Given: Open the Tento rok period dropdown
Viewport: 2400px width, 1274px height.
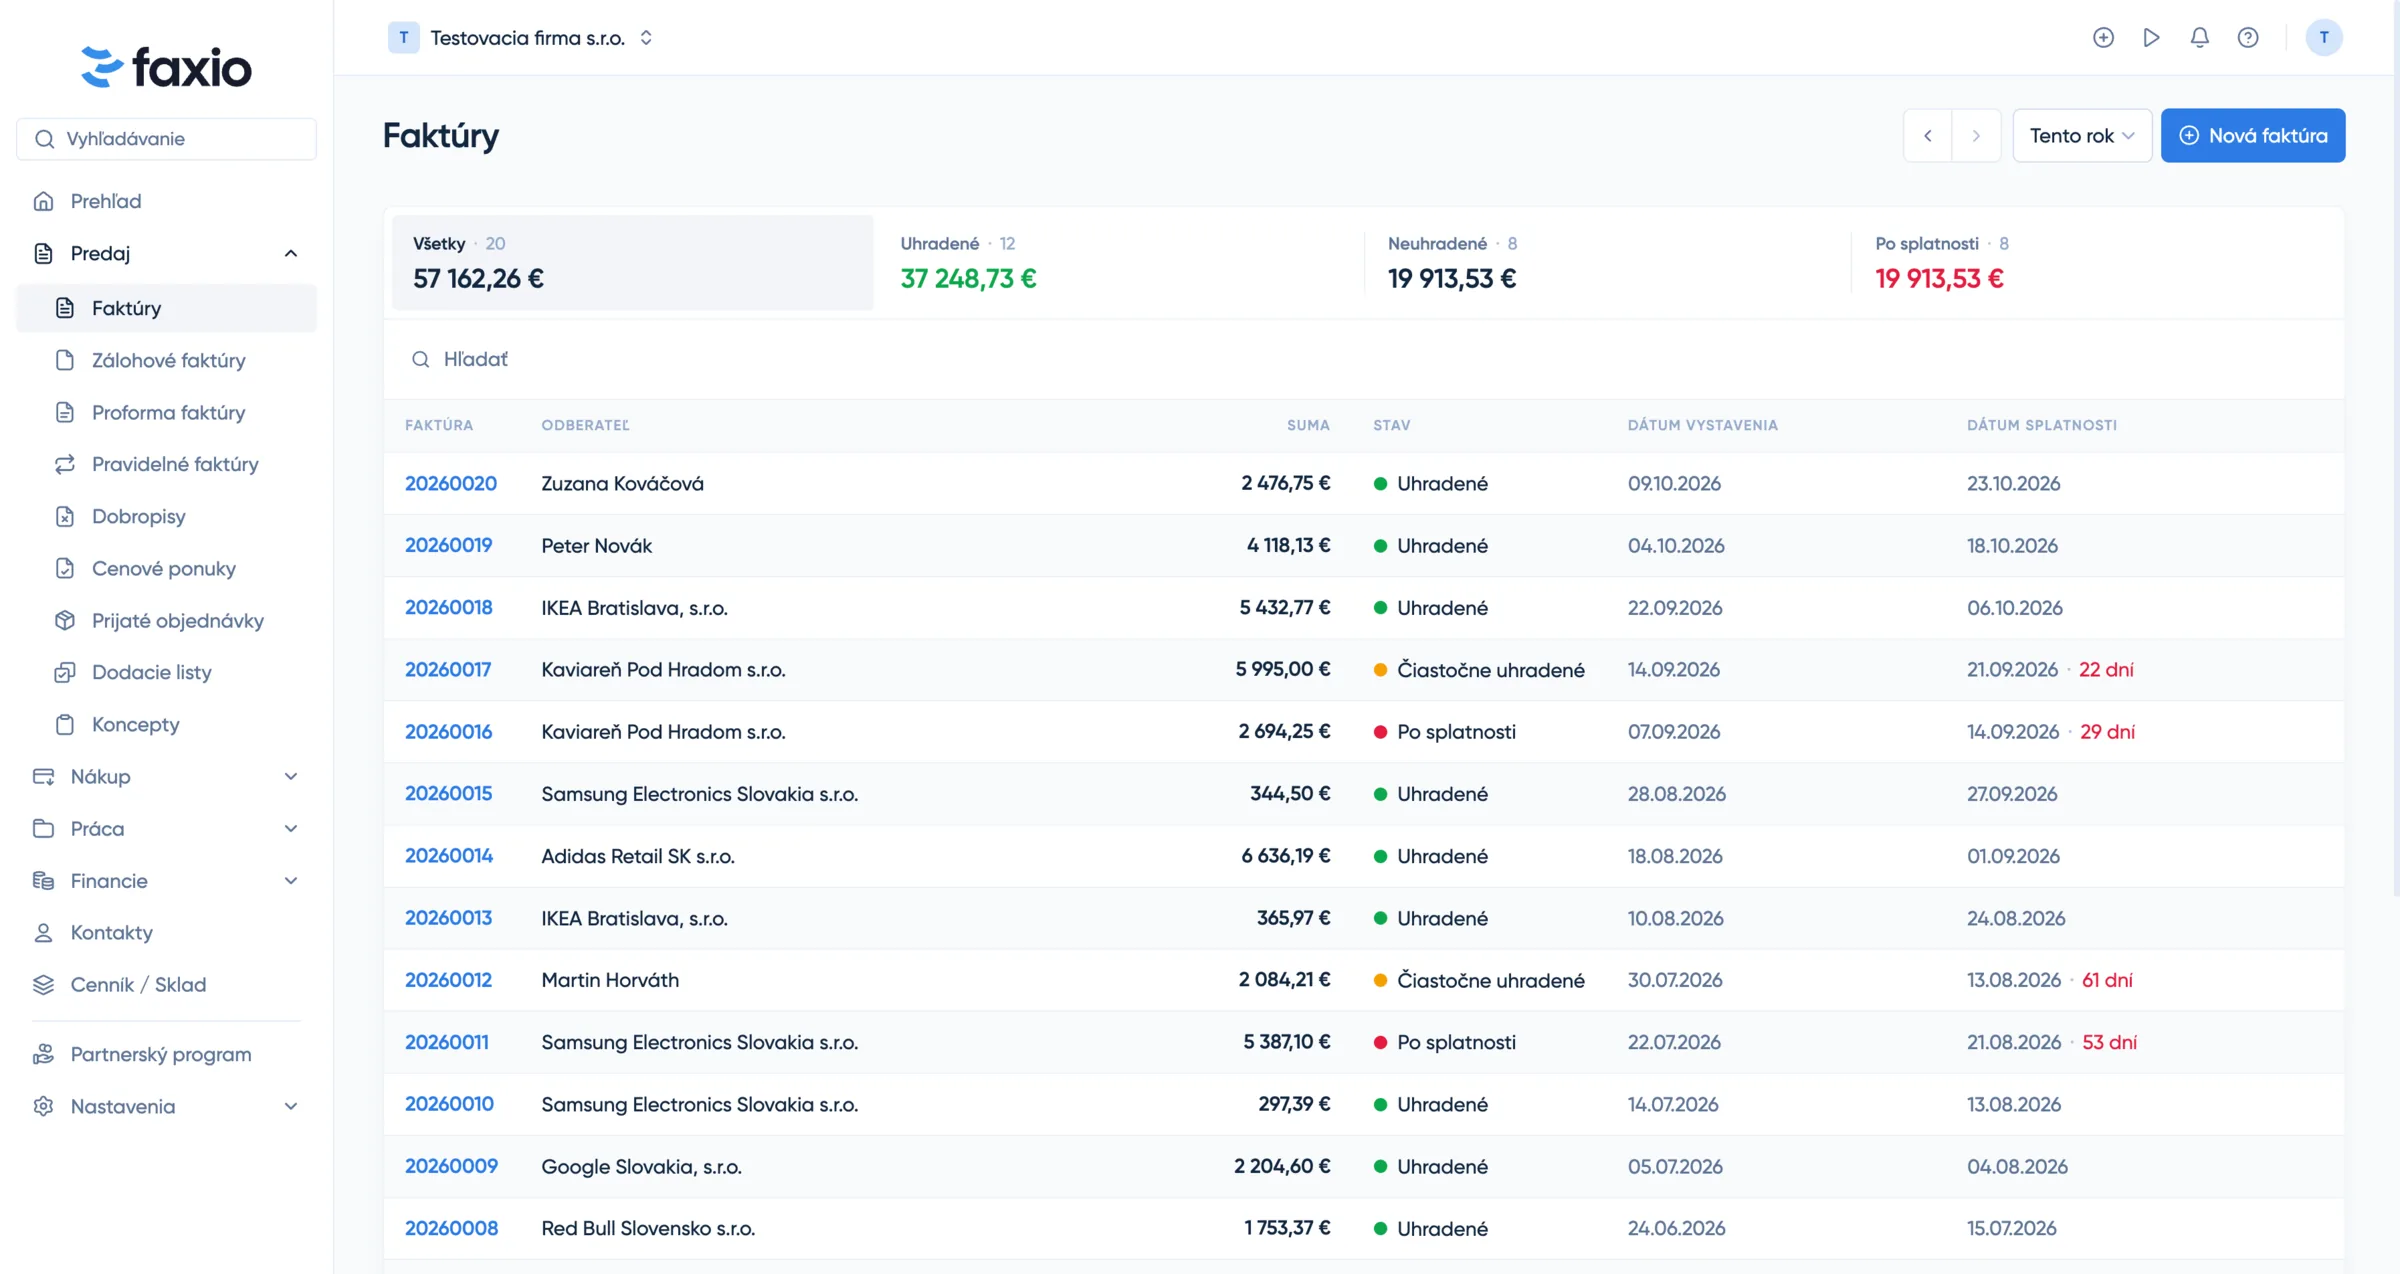Looking at the screenshot, I should point(2082,135).
